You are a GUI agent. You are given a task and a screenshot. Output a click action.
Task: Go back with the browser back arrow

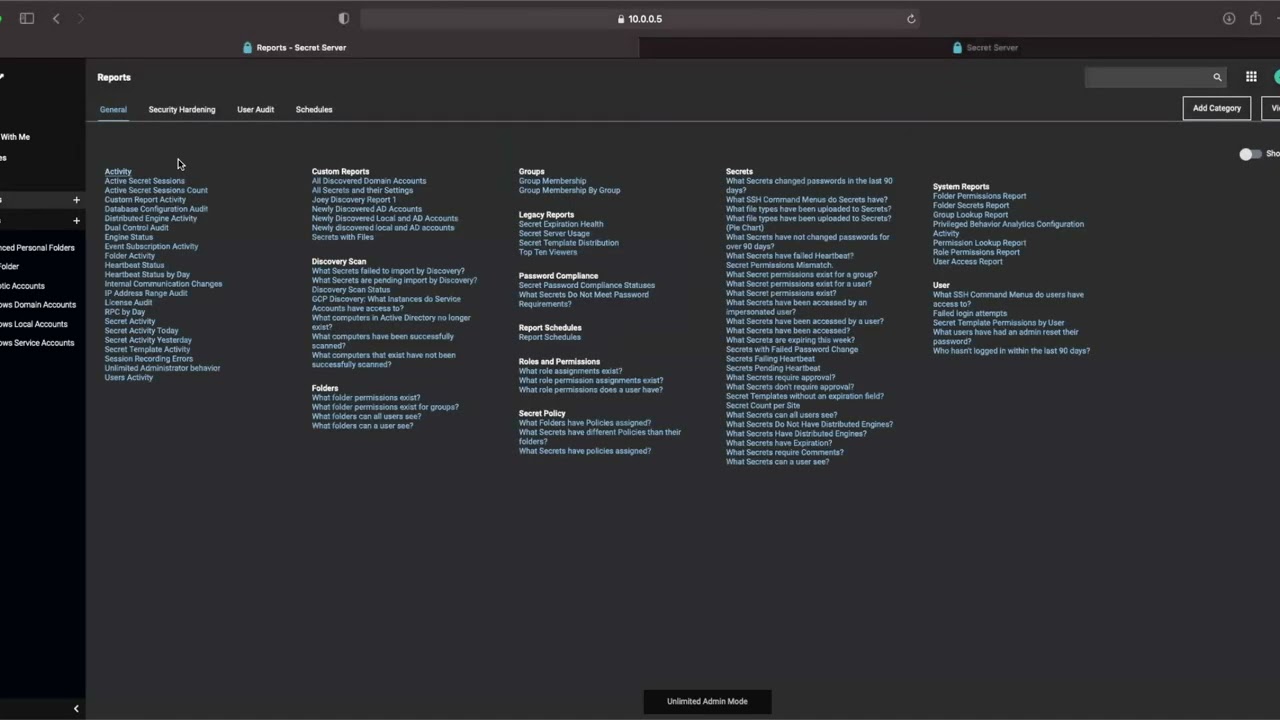(56, 18)
